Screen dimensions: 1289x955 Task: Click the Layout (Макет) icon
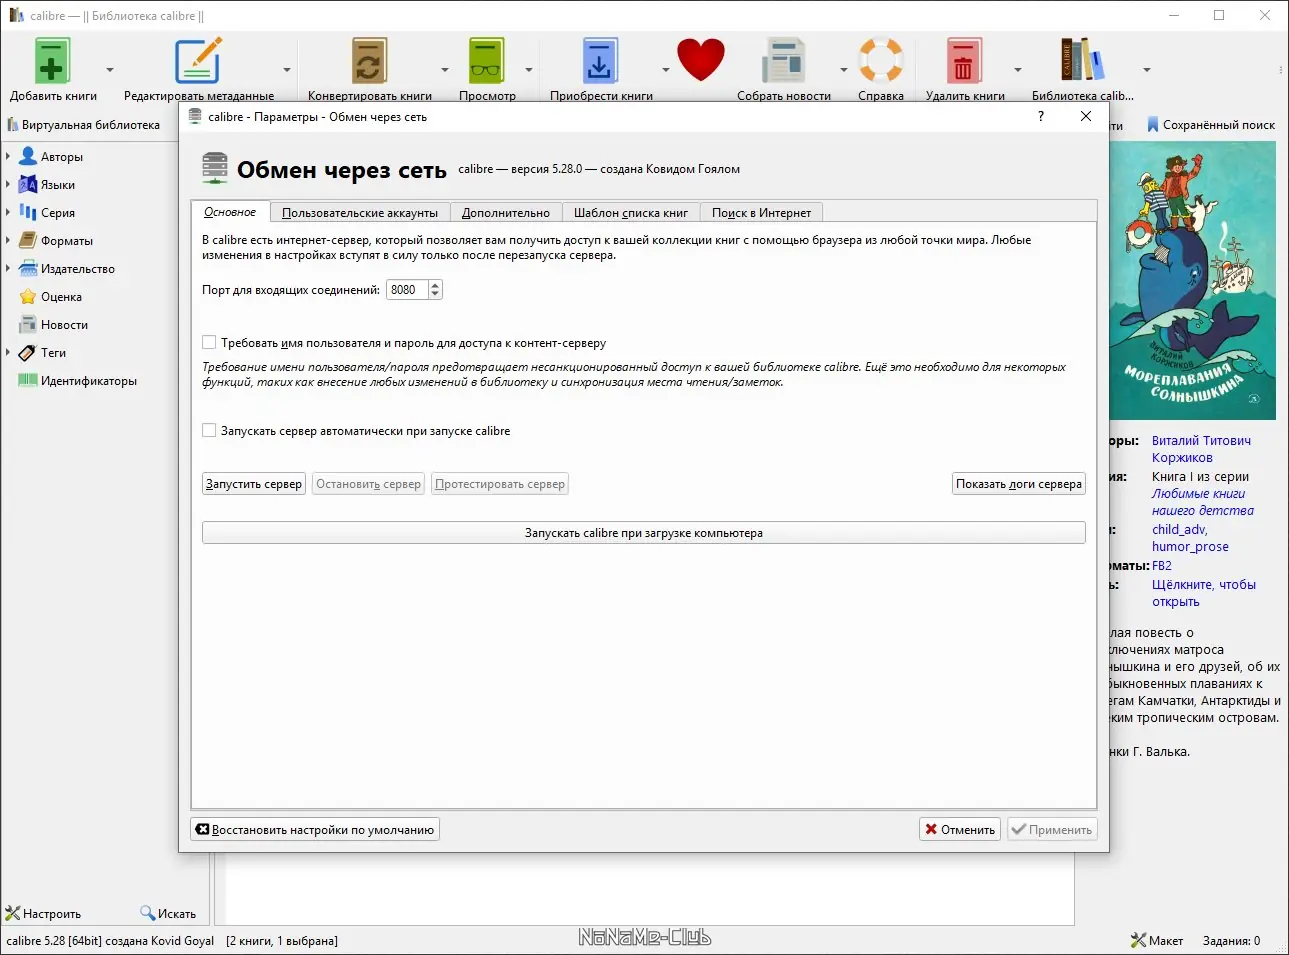tap(1138, 940)
